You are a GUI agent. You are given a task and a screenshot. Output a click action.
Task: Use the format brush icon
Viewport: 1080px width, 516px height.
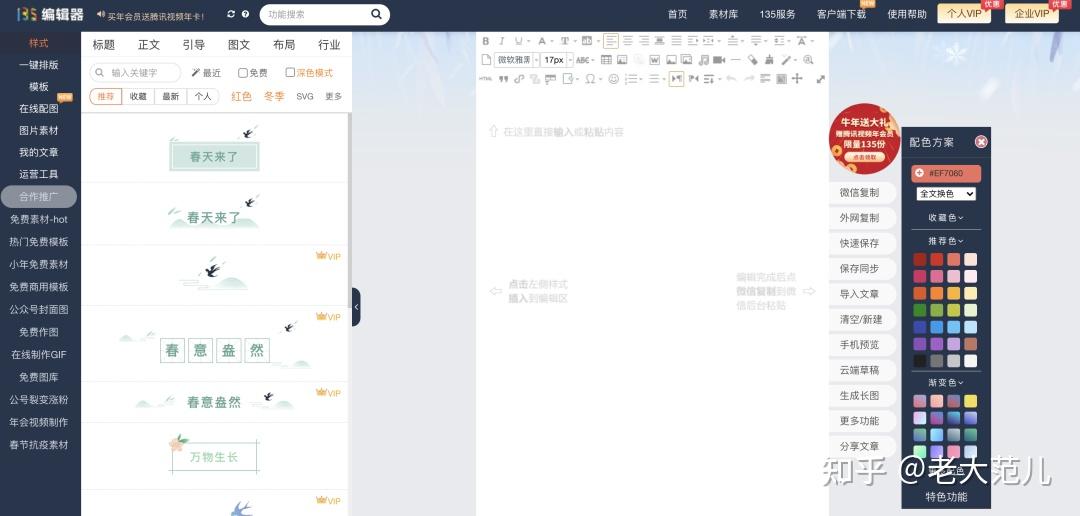tap(769, 60)
